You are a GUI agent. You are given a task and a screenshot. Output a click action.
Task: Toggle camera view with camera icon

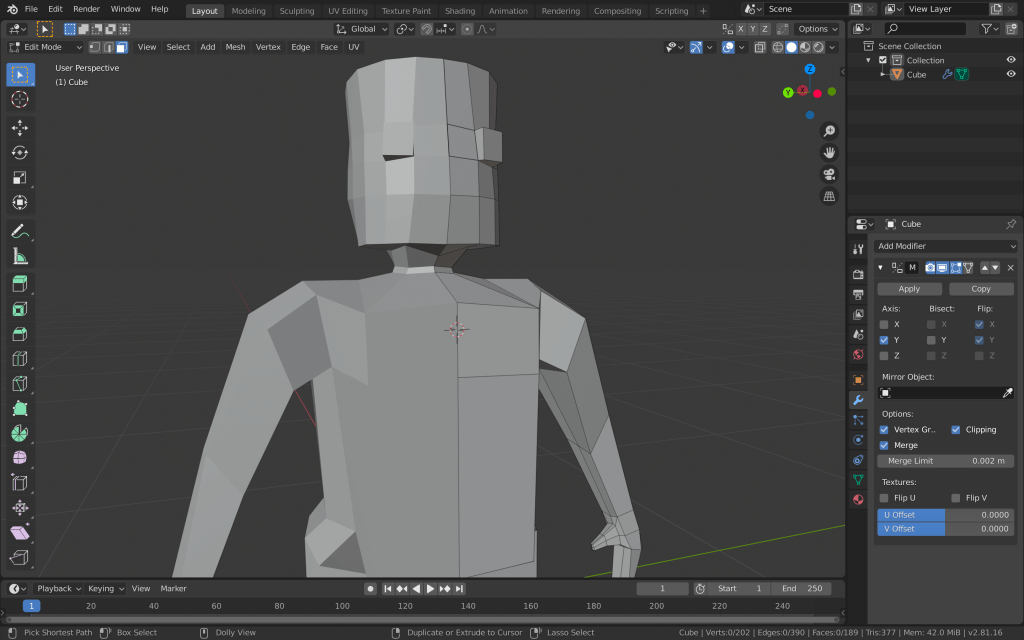[x=829, y=174]
